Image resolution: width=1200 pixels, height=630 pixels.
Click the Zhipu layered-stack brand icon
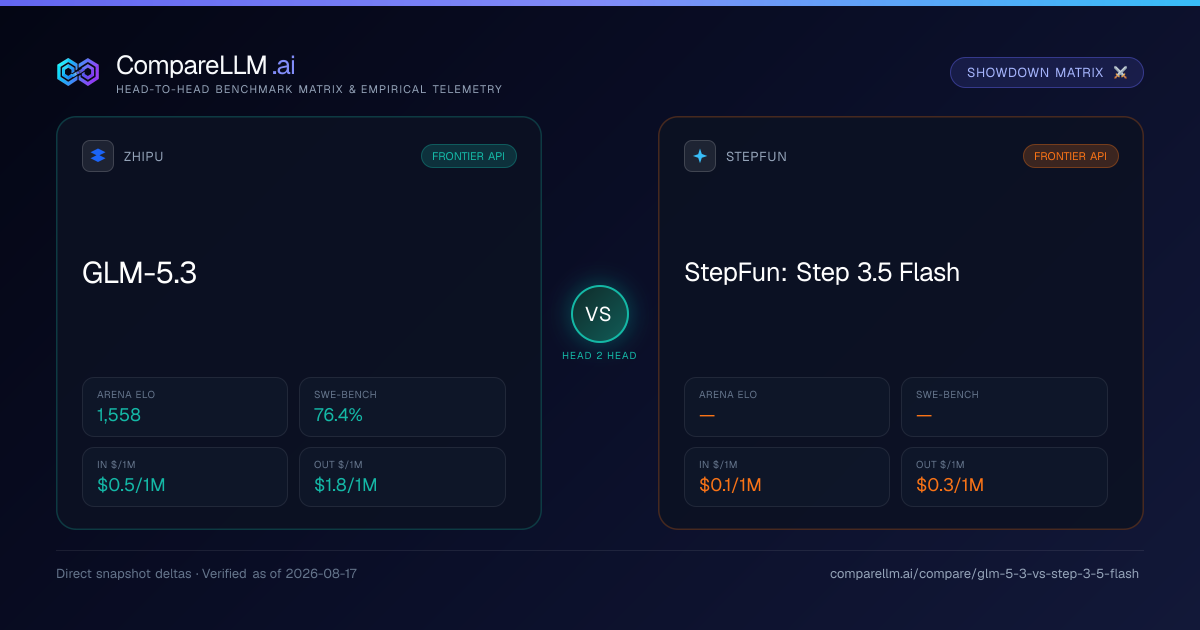point(98,156)
